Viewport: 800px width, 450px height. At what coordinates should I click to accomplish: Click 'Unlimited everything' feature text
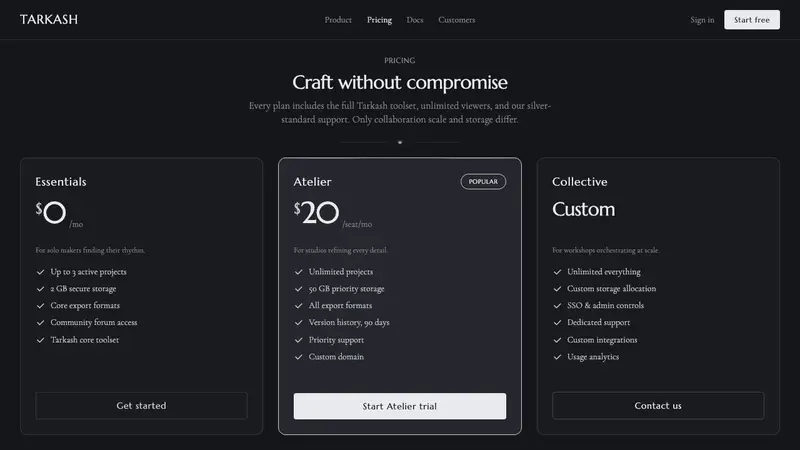pyautogui.click(x=604, y=272)
